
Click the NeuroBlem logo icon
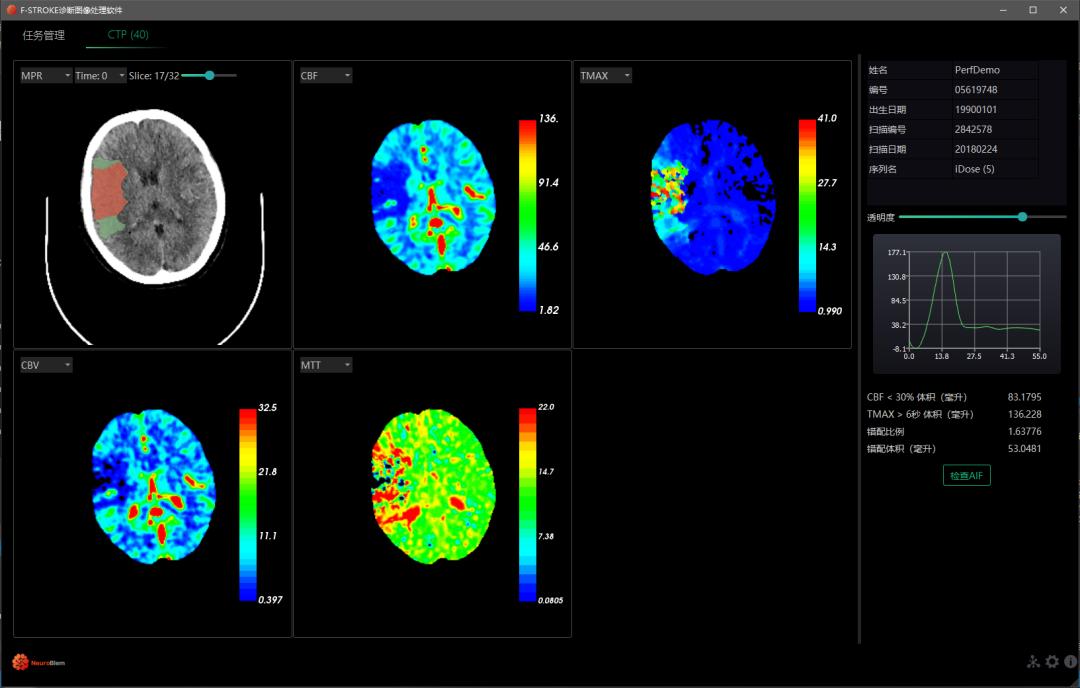[20, 661]
